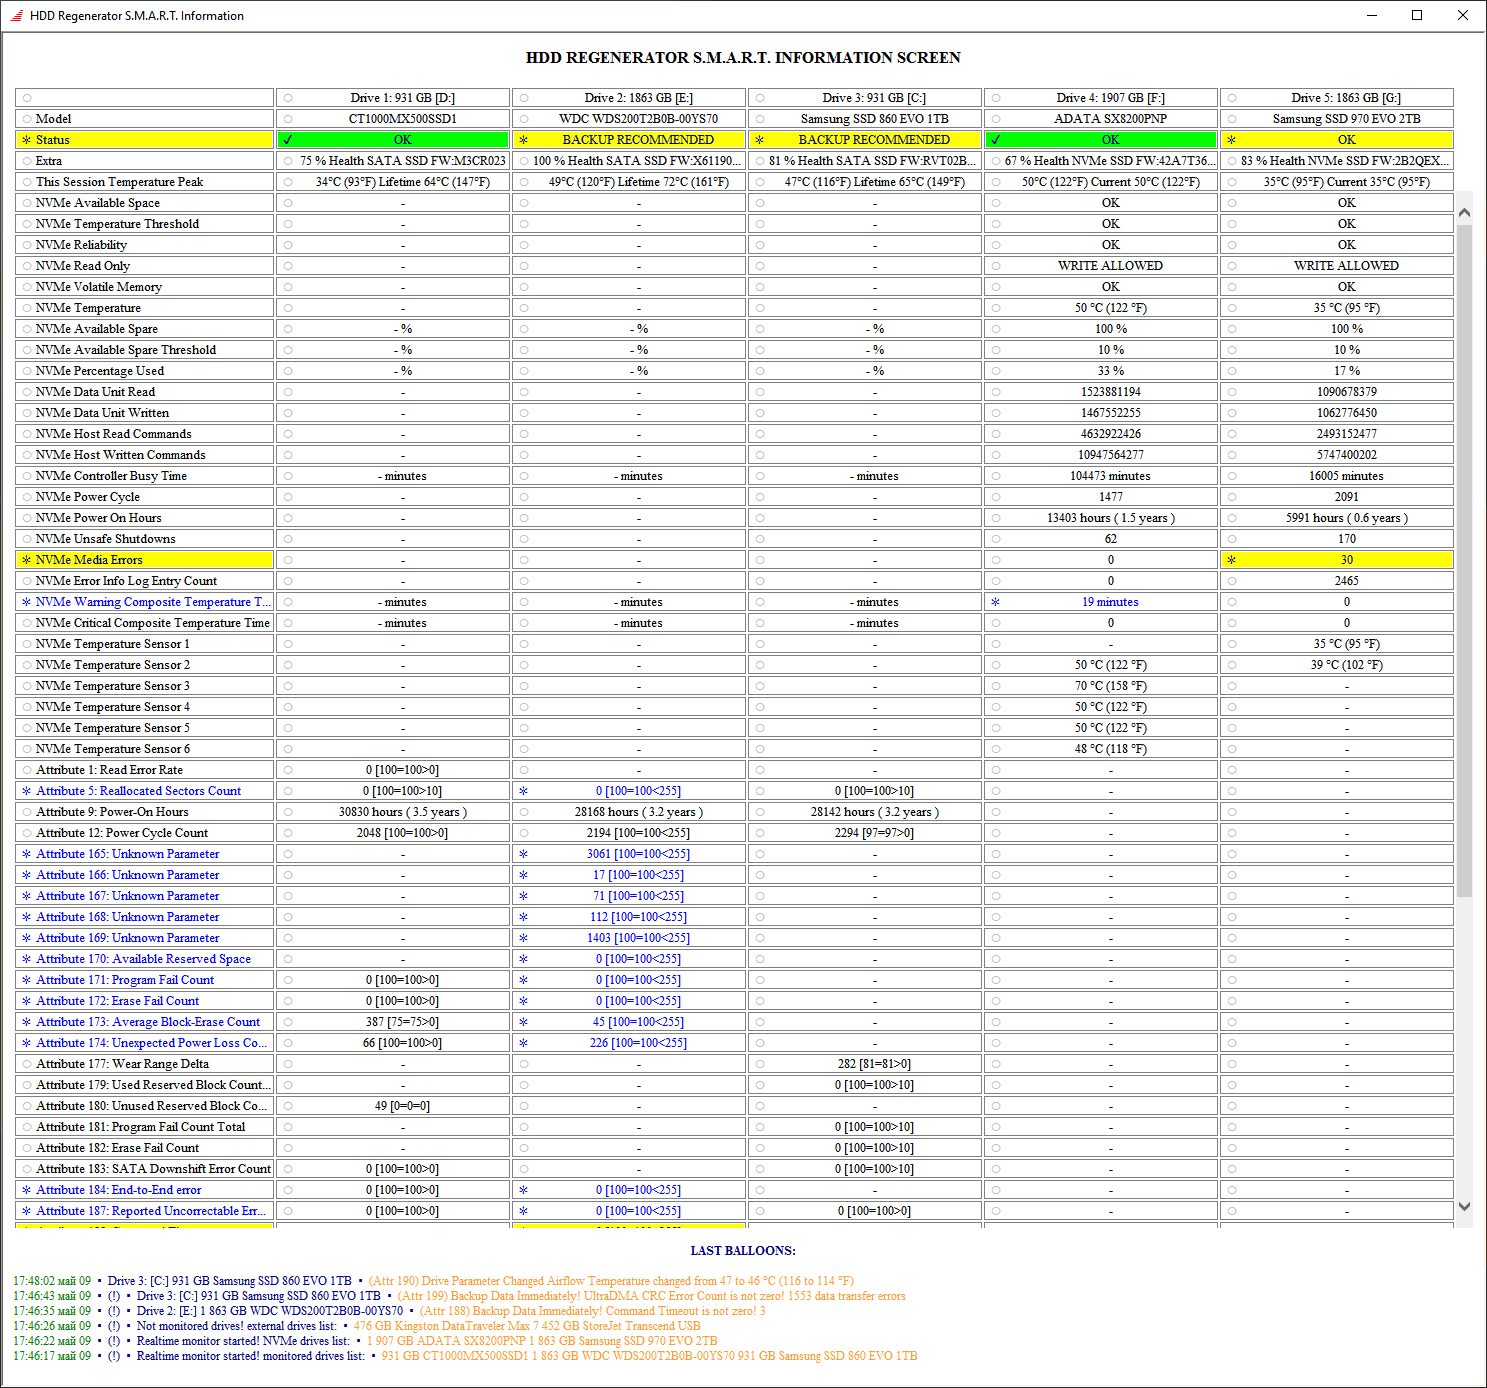Click the star in Drive 2 BACKUP RECOMMENDED cell
Viewport: 1487px width, 1388px height.
pos(524,140)
